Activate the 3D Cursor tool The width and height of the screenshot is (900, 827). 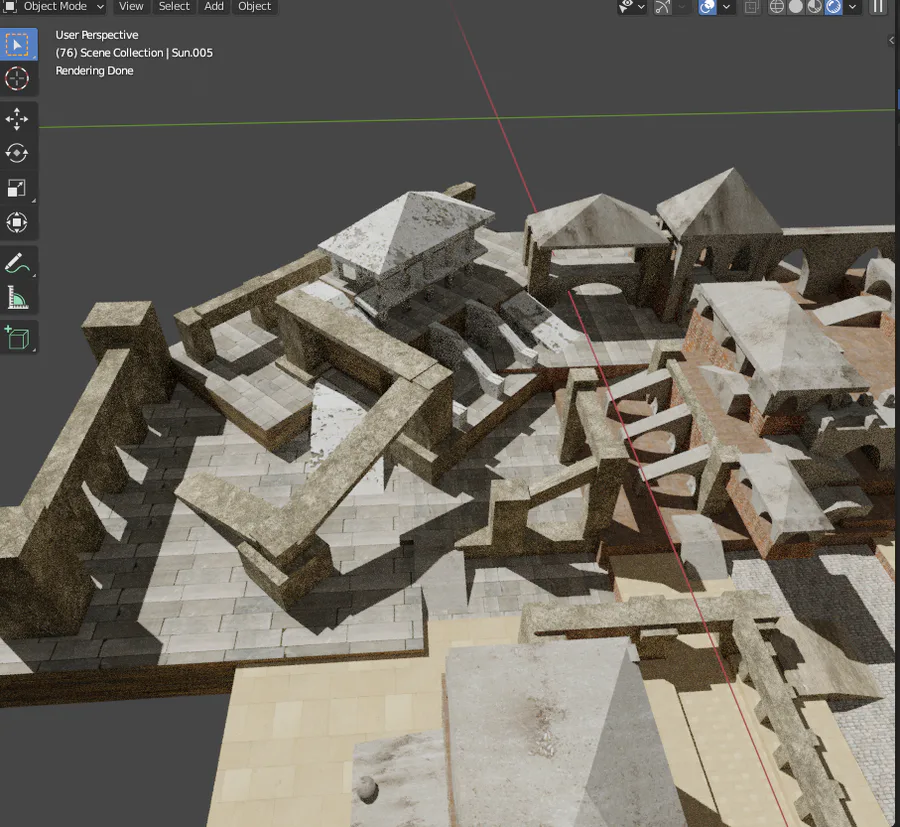(17, 79)
